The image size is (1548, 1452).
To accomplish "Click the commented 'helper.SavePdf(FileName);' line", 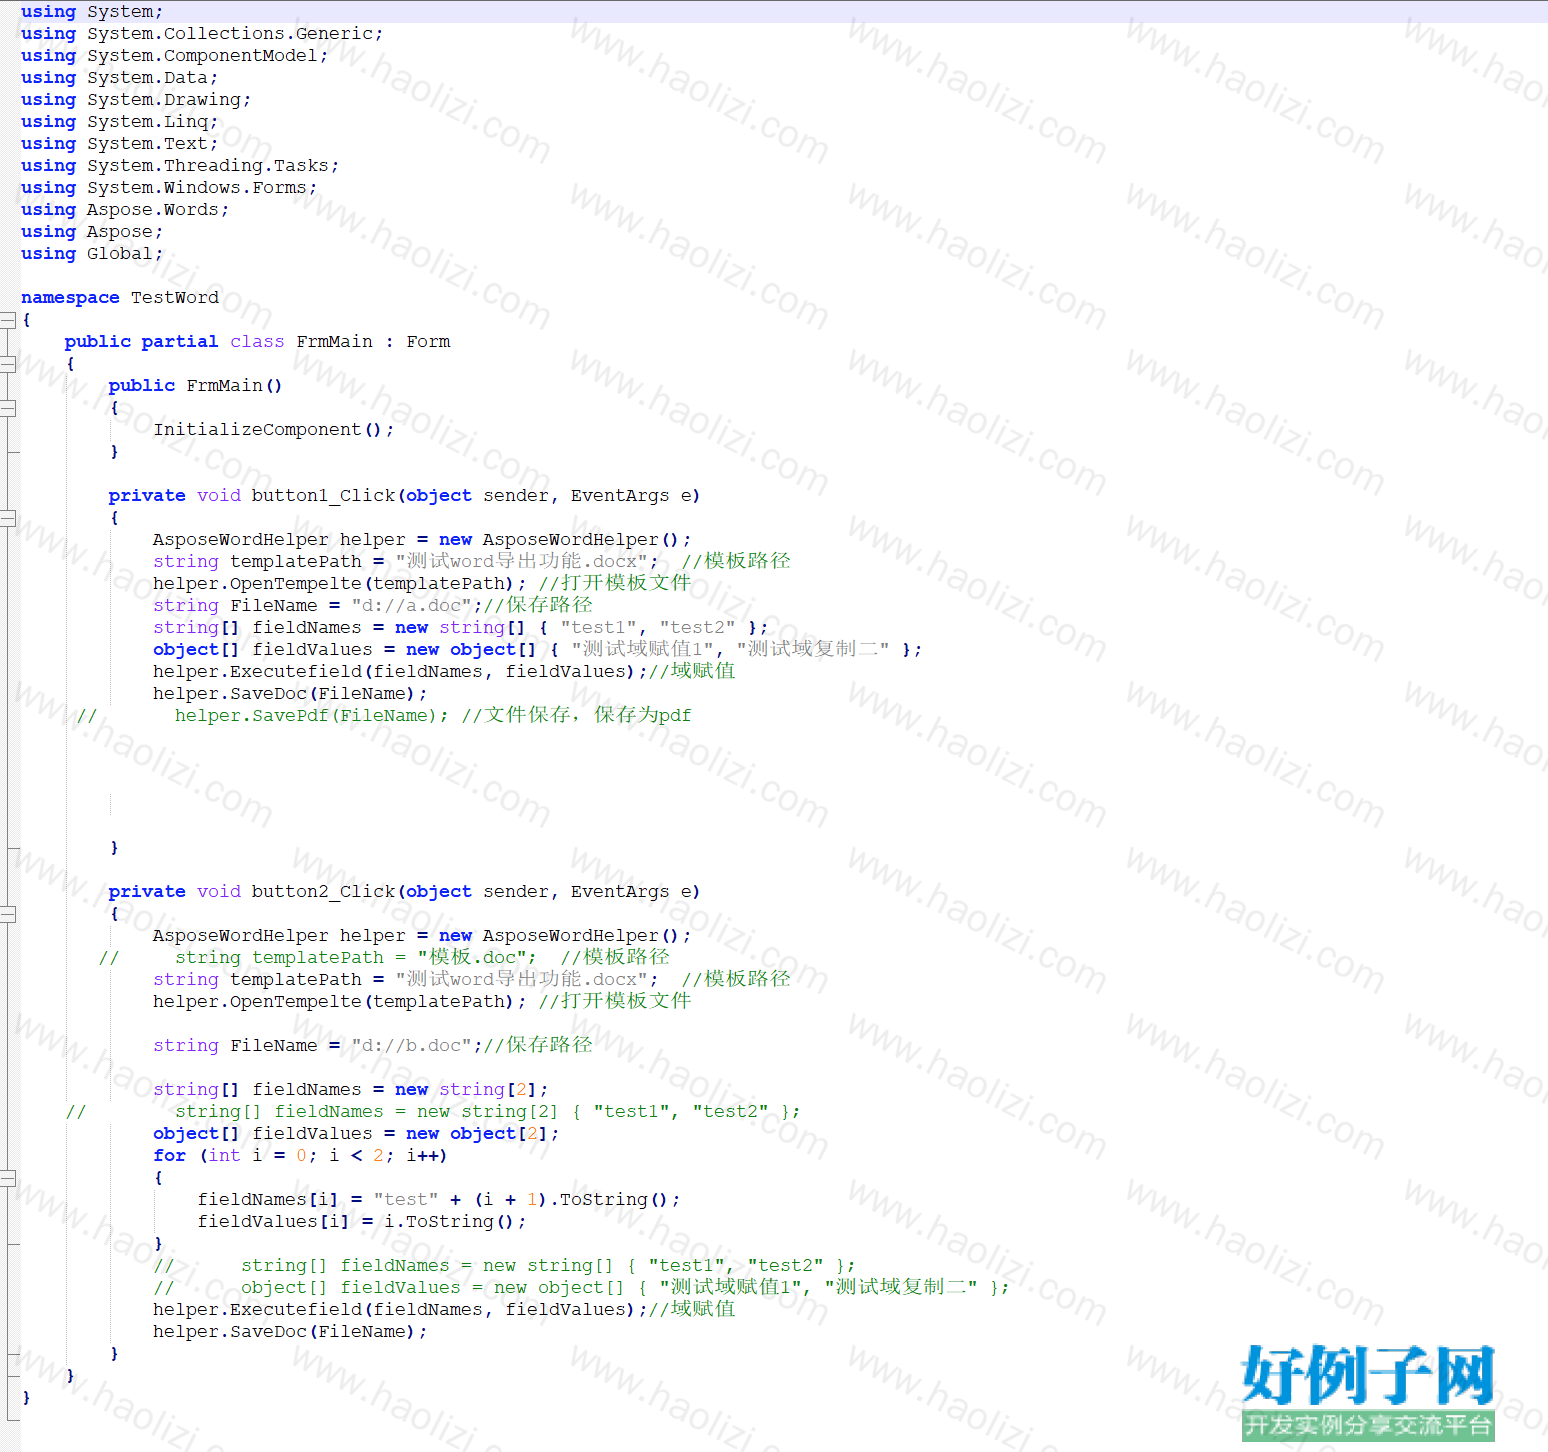I will point(384,716).
